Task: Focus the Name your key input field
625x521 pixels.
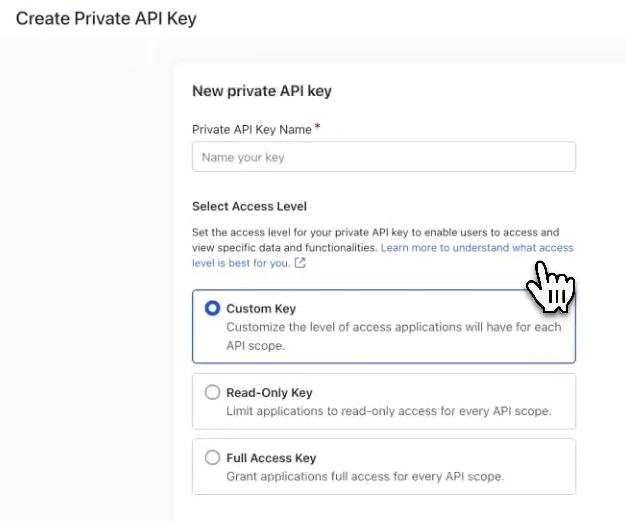Action: [x=383, y=157]
